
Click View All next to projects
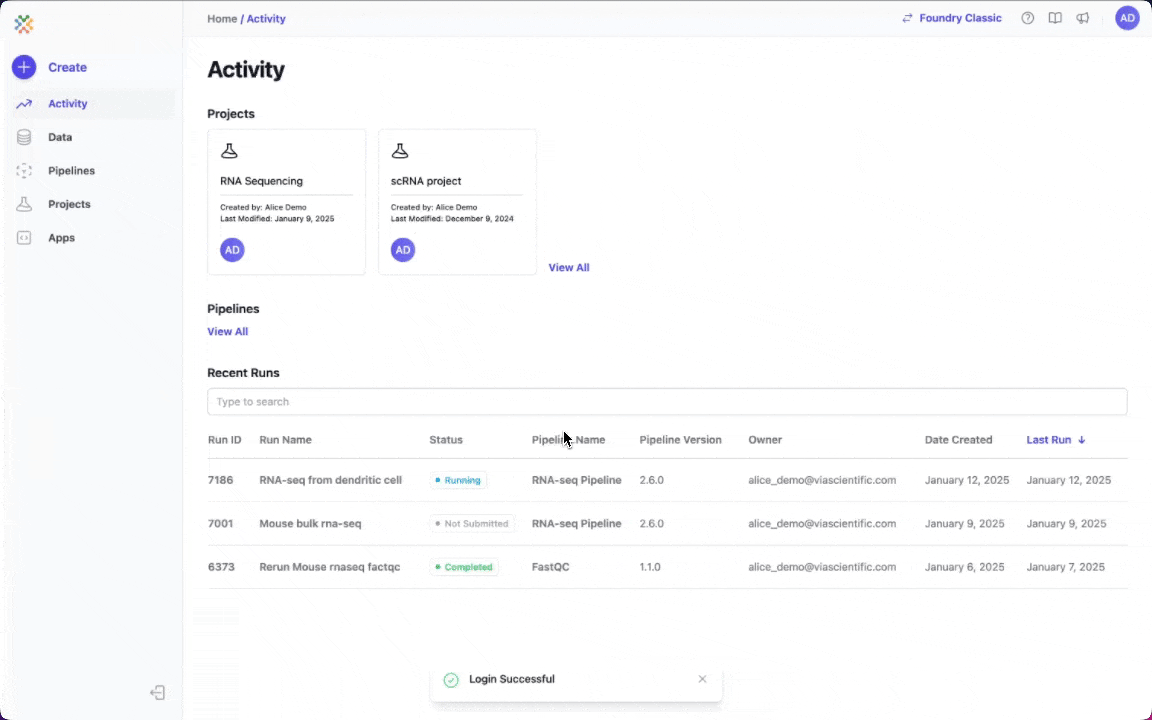pos(568,268)
